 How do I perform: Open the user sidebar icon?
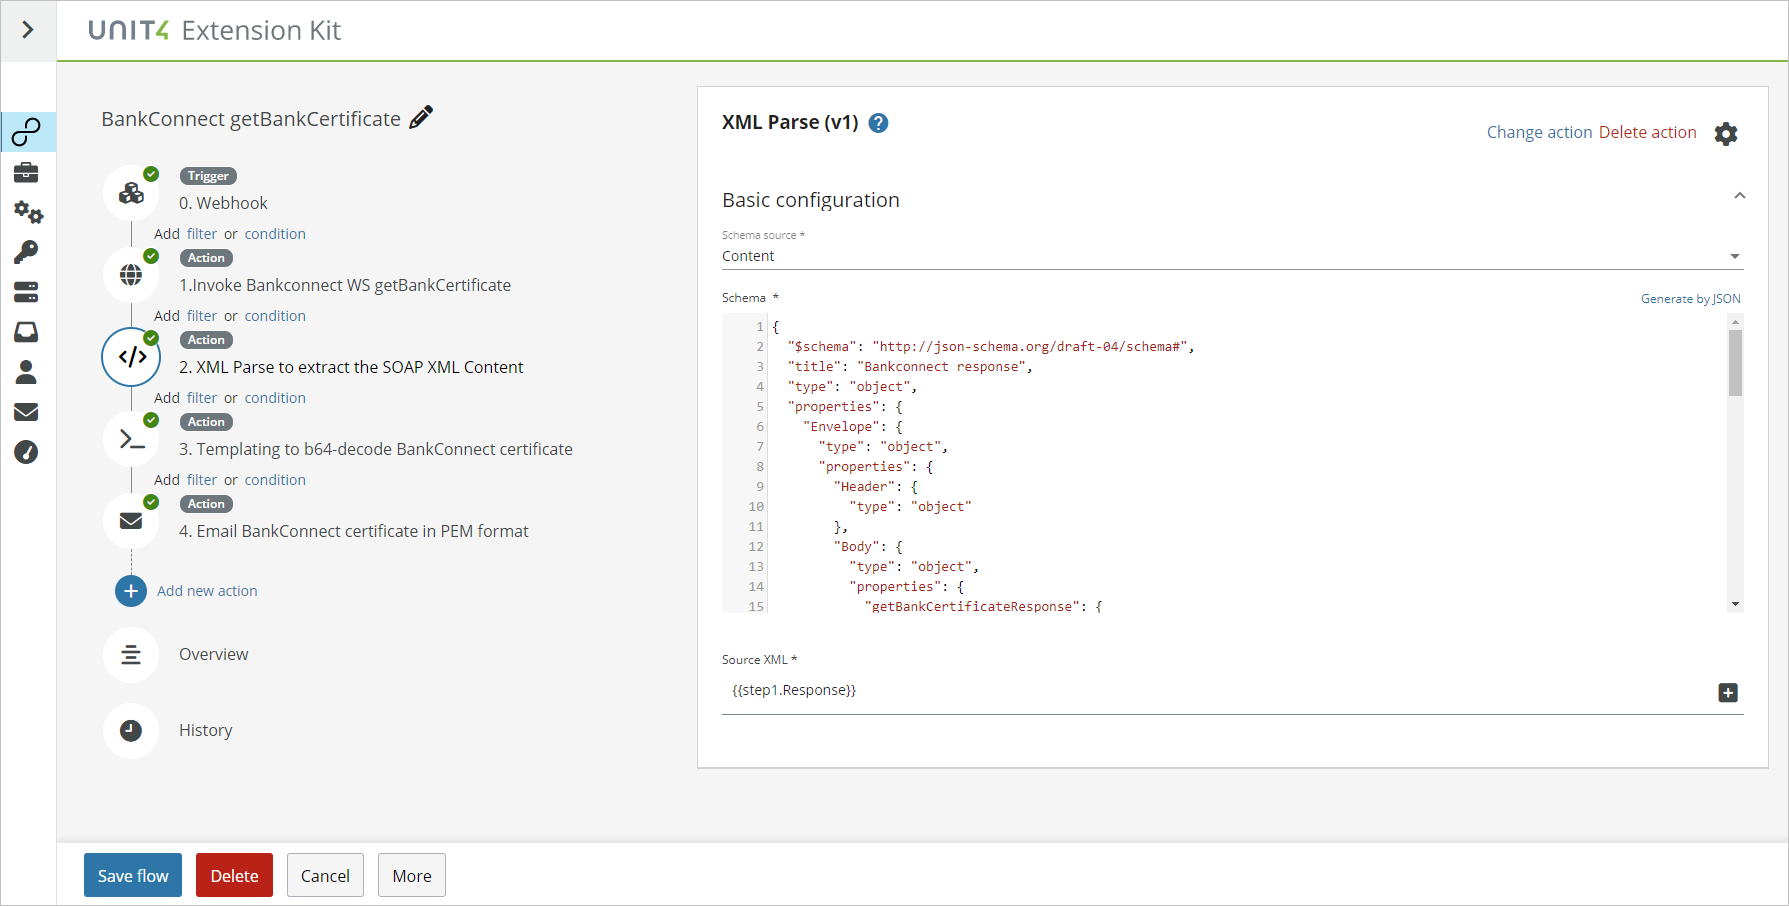click(26, 372)
